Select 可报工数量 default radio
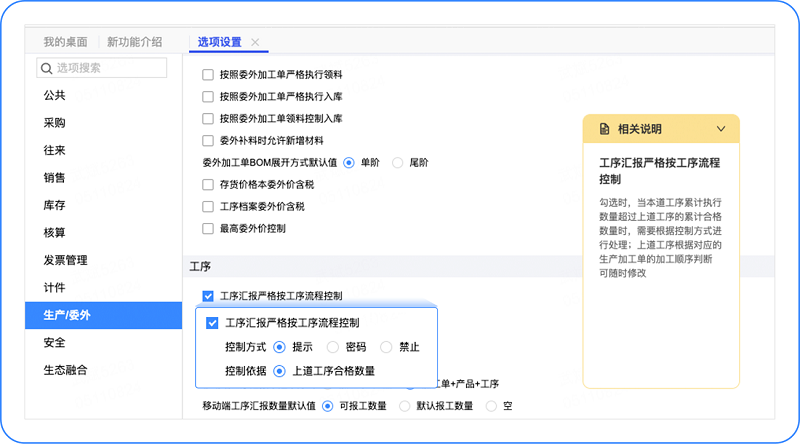 pyautogui.click(x=328, y=406)
